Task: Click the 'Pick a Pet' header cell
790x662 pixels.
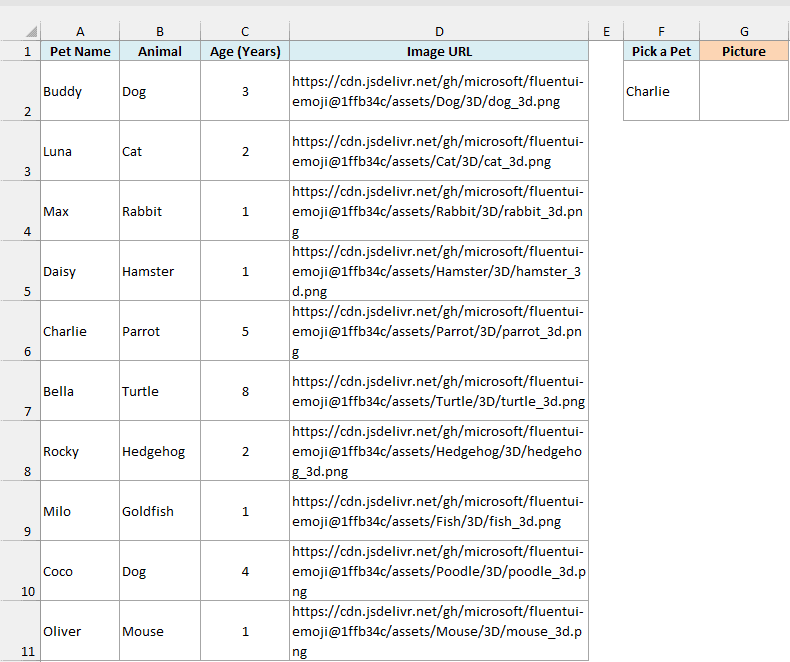Action: click(661, 51)
